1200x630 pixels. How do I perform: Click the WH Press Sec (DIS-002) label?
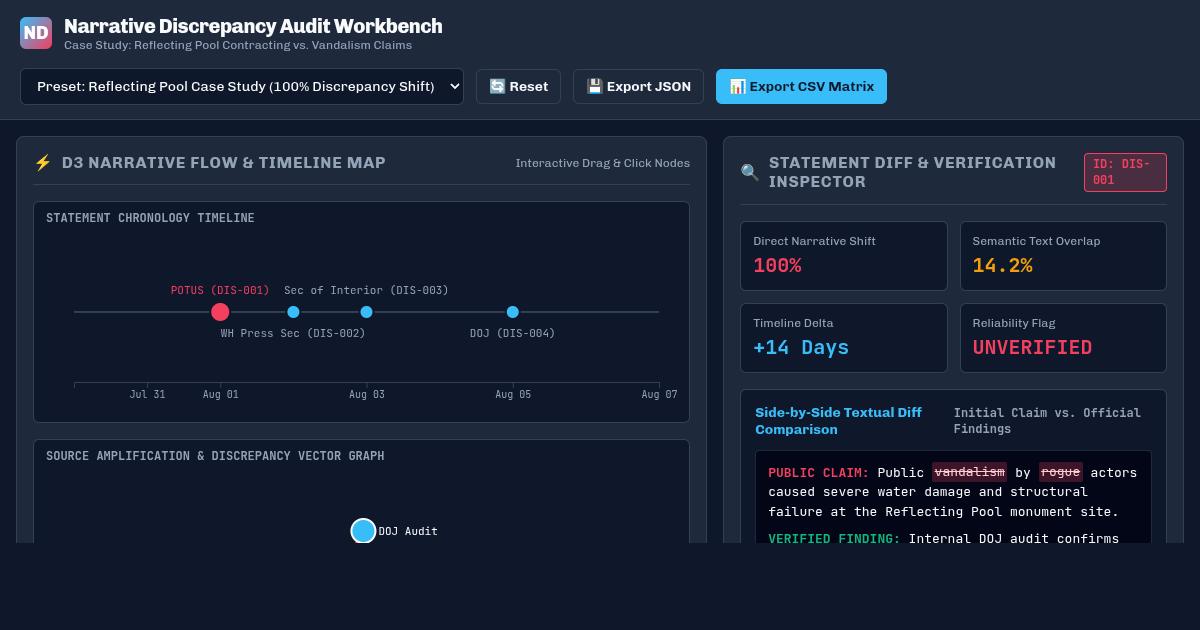(x=293, y=333)
